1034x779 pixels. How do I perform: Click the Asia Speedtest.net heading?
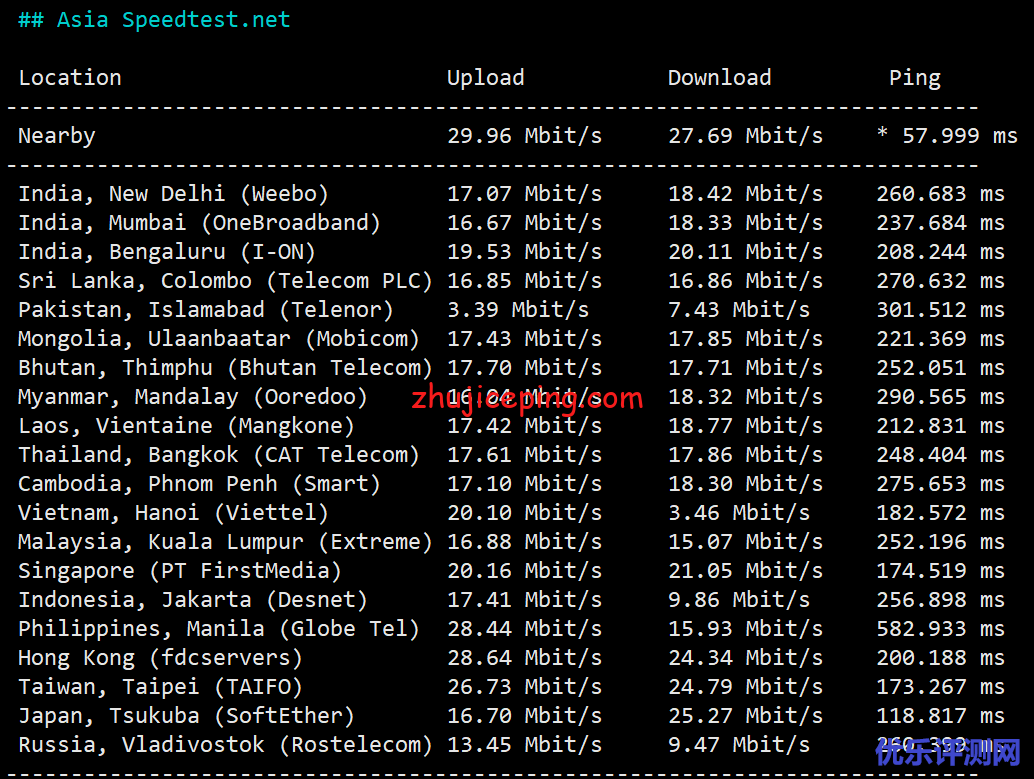(x=154, y=20)
